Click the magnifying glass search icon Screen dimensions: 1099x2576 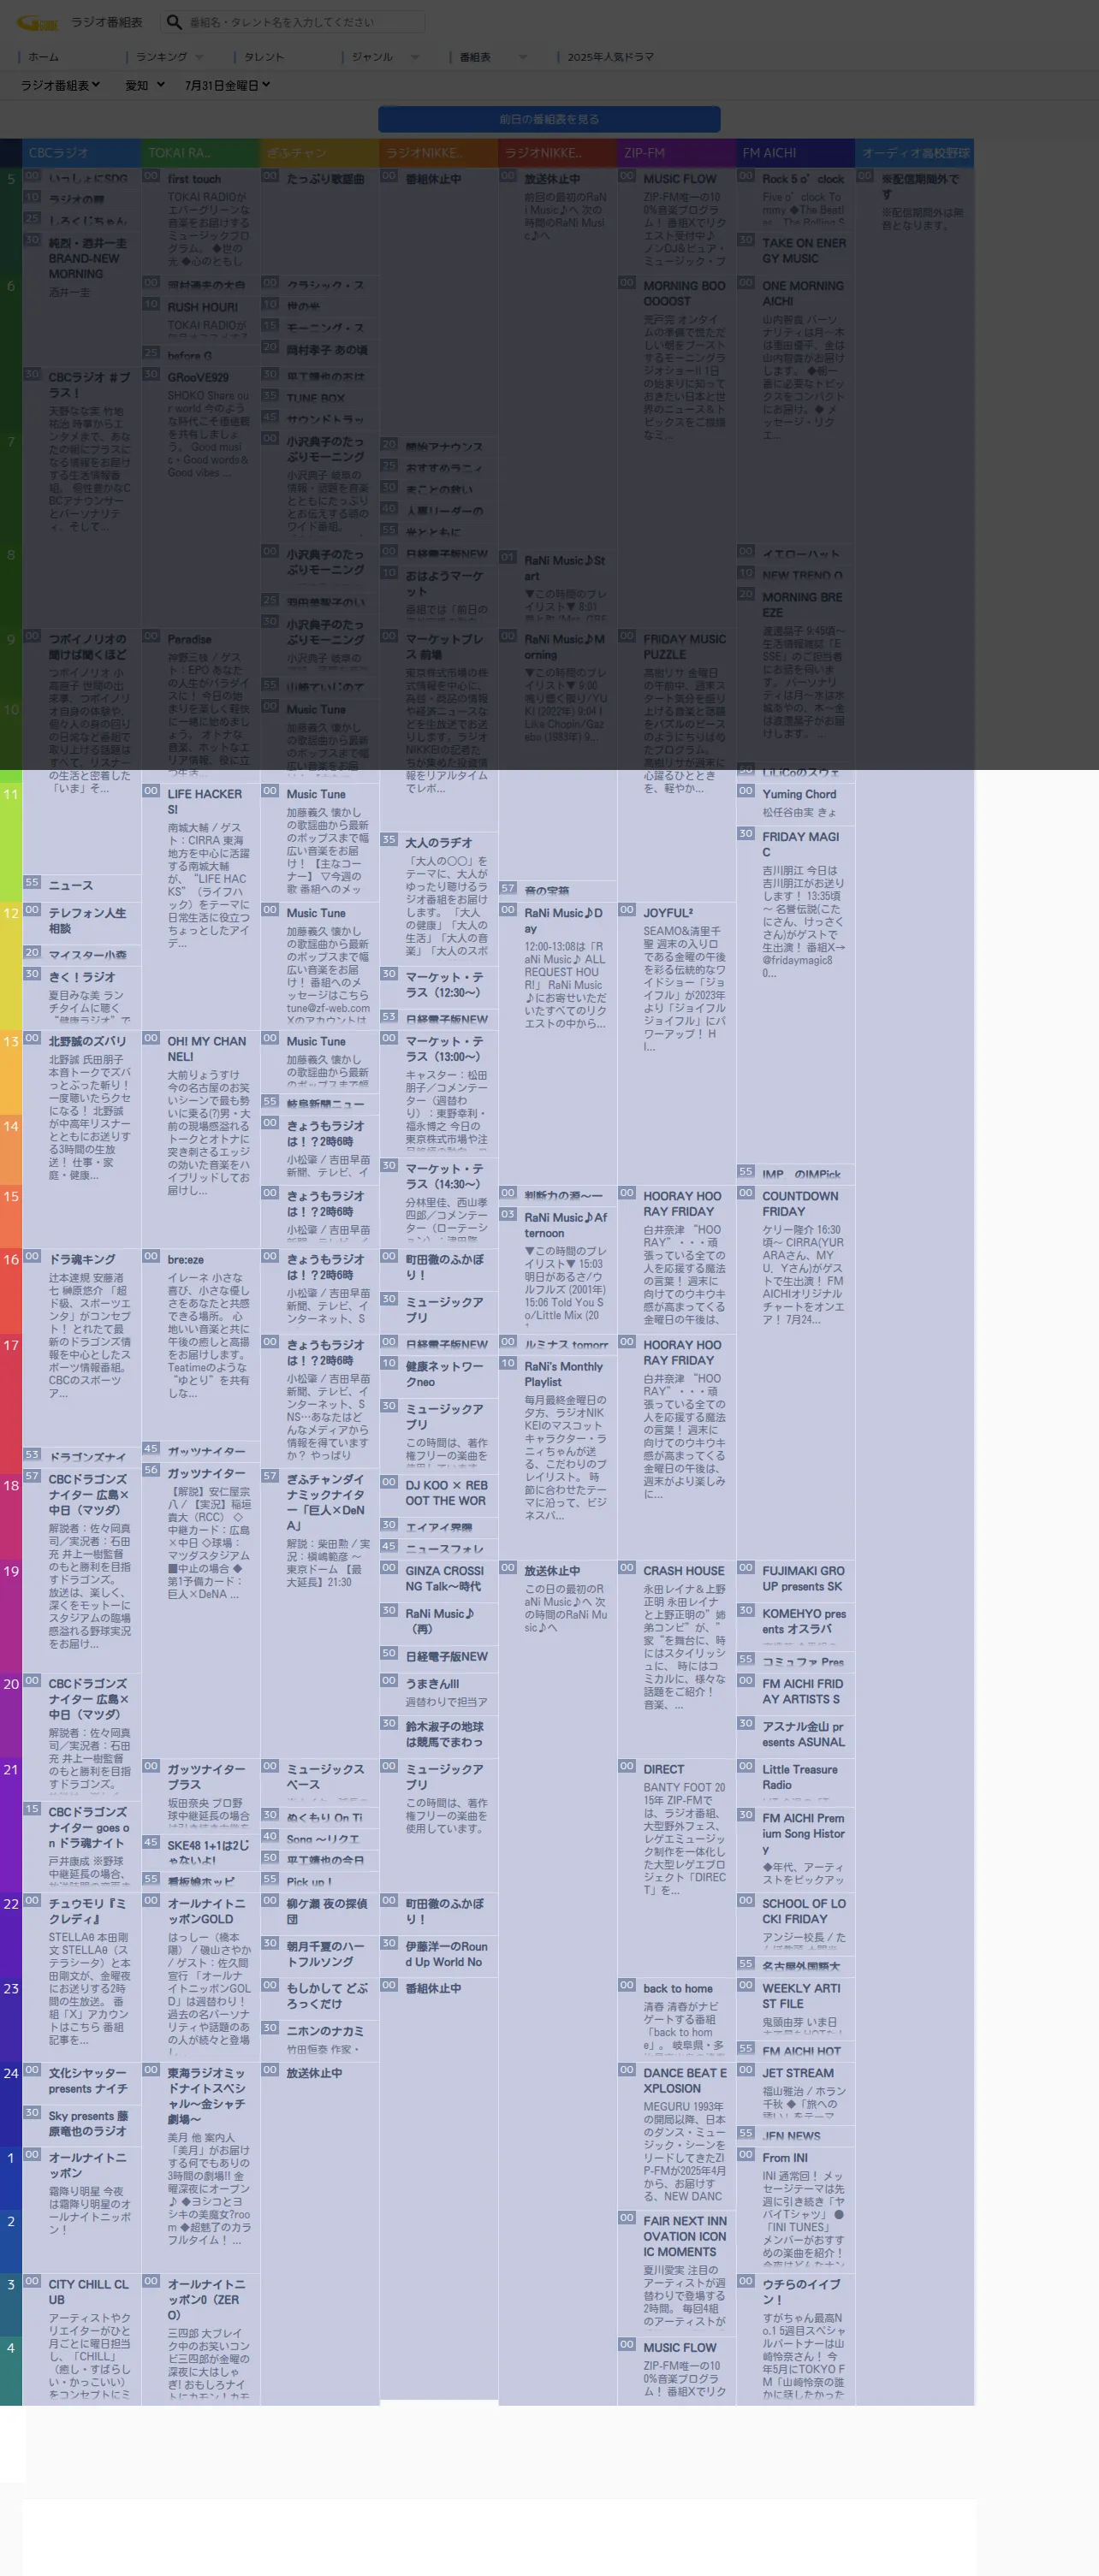click(174, 22)
